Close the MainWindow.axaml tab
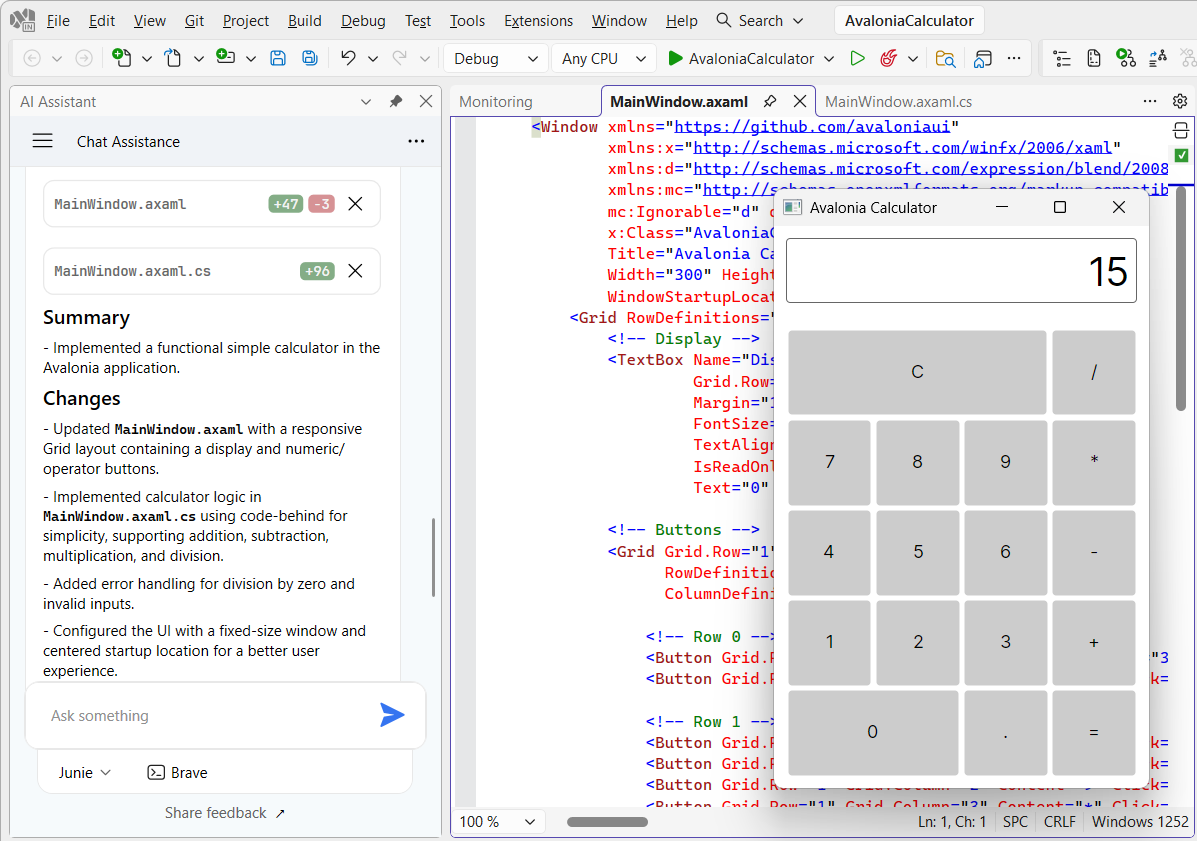The height and width of the screenshot is (841, 1197). [x=799, y=102]
